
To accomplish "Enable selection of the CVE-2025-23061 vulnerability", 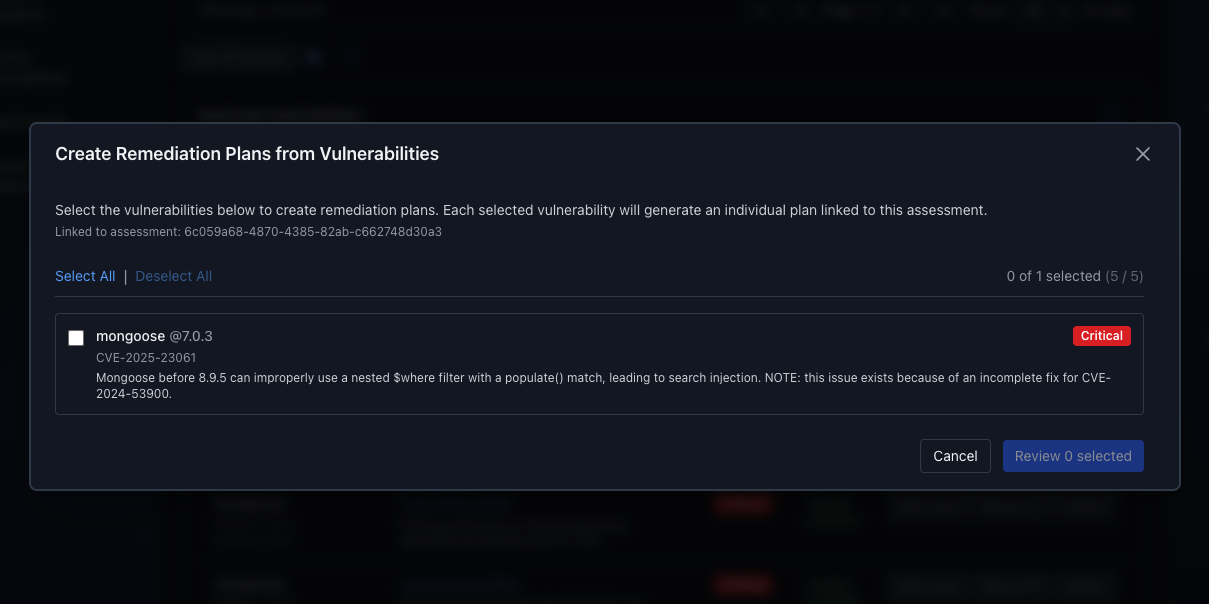I will click(75, 337).
